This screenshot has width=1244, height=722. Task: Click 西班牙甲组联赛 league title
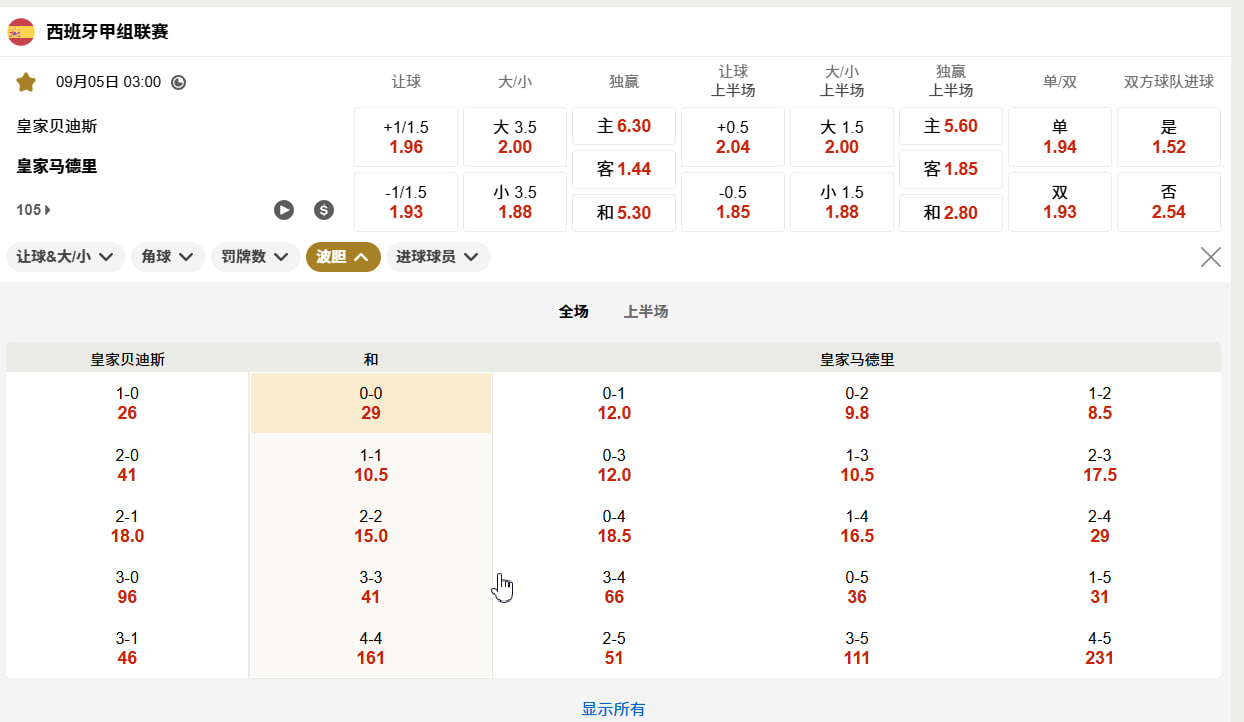[107, 32]
